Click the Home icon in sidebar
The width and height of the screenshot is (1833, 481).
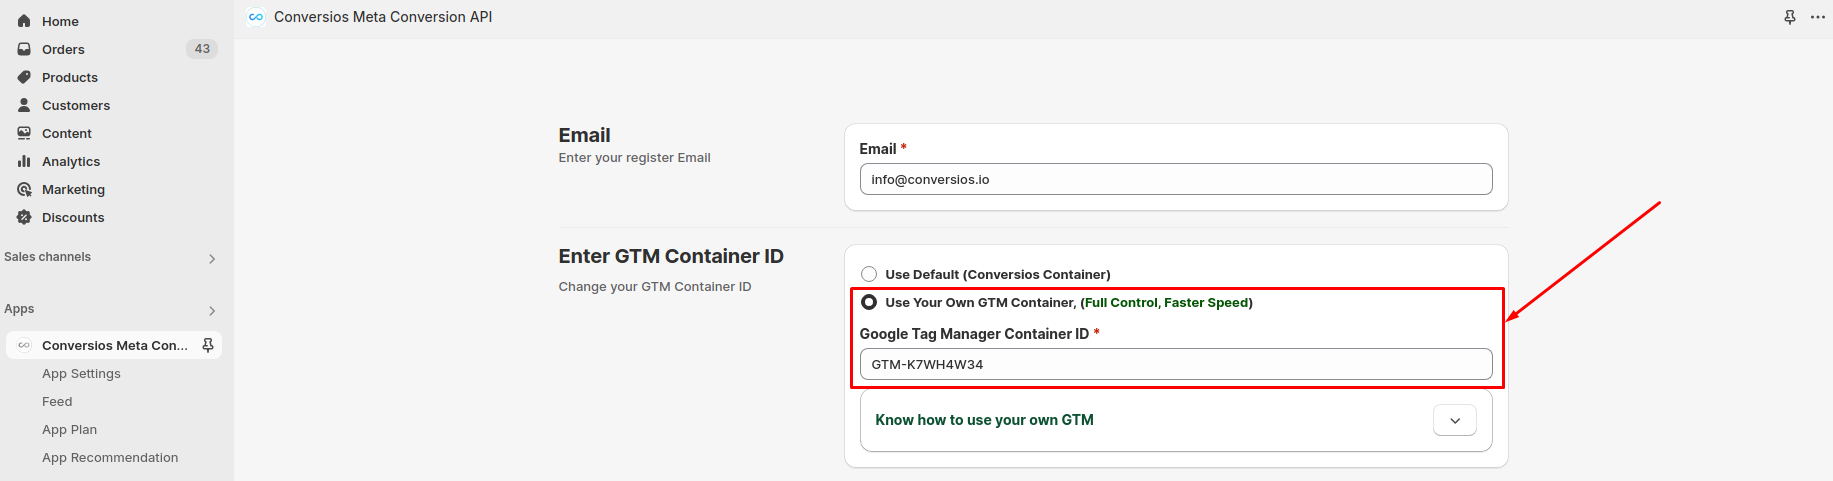(x=24, y=21)
